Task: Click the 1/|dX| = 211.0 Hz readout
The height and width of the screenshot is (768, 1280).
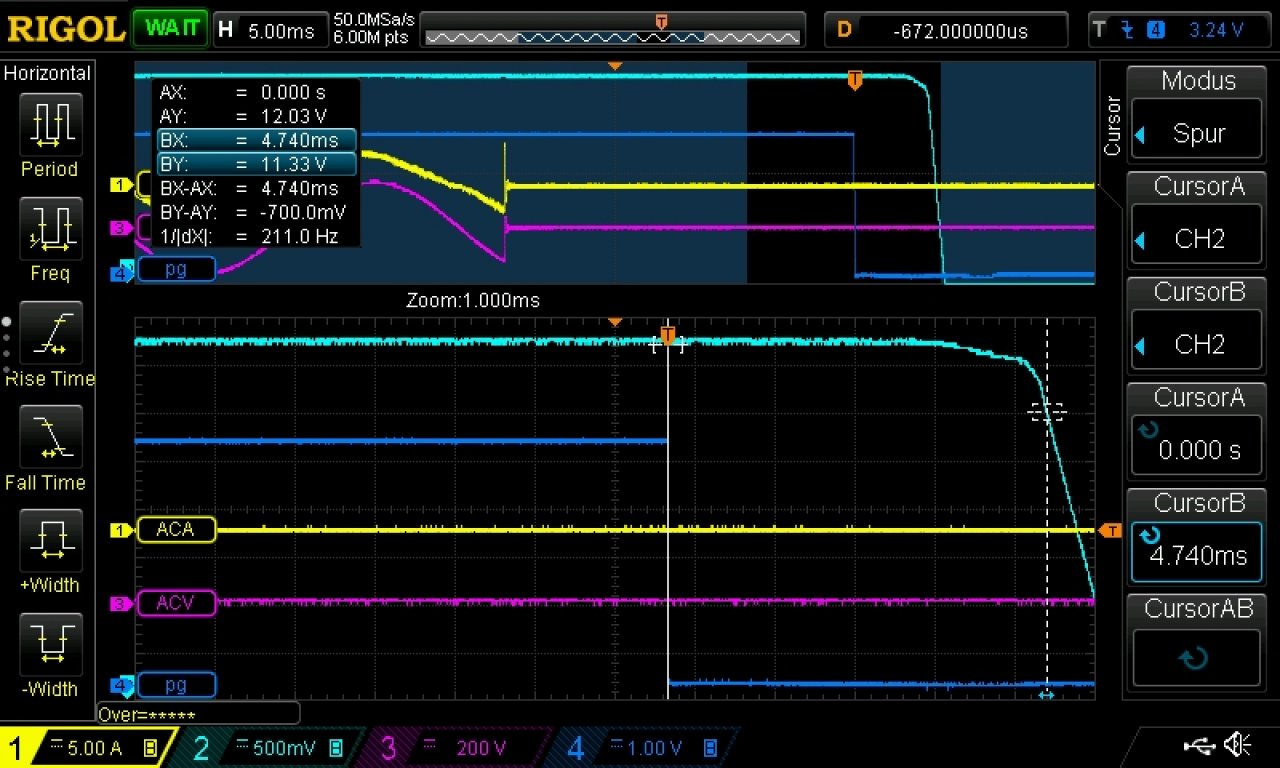Action: coord(256,236)
